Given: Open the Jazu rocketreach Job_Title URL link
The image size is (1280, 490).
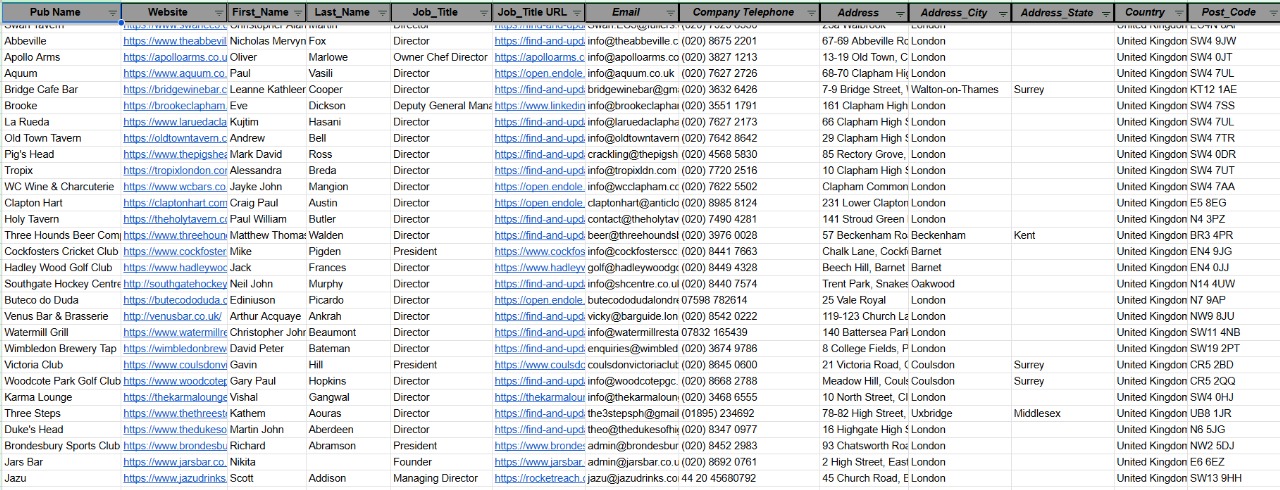Looking at the screenshot, I should [x=540, y=478].
